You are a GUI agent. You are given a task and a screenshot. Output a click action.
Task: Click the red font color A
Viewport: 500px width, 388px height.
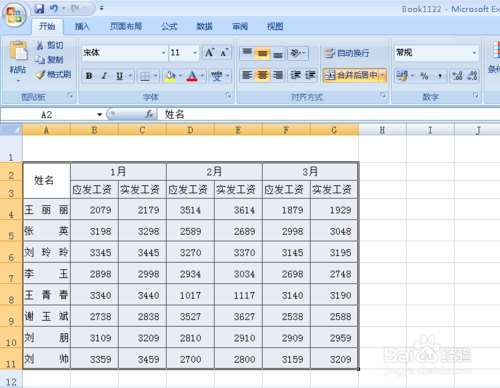click(192, 76)
